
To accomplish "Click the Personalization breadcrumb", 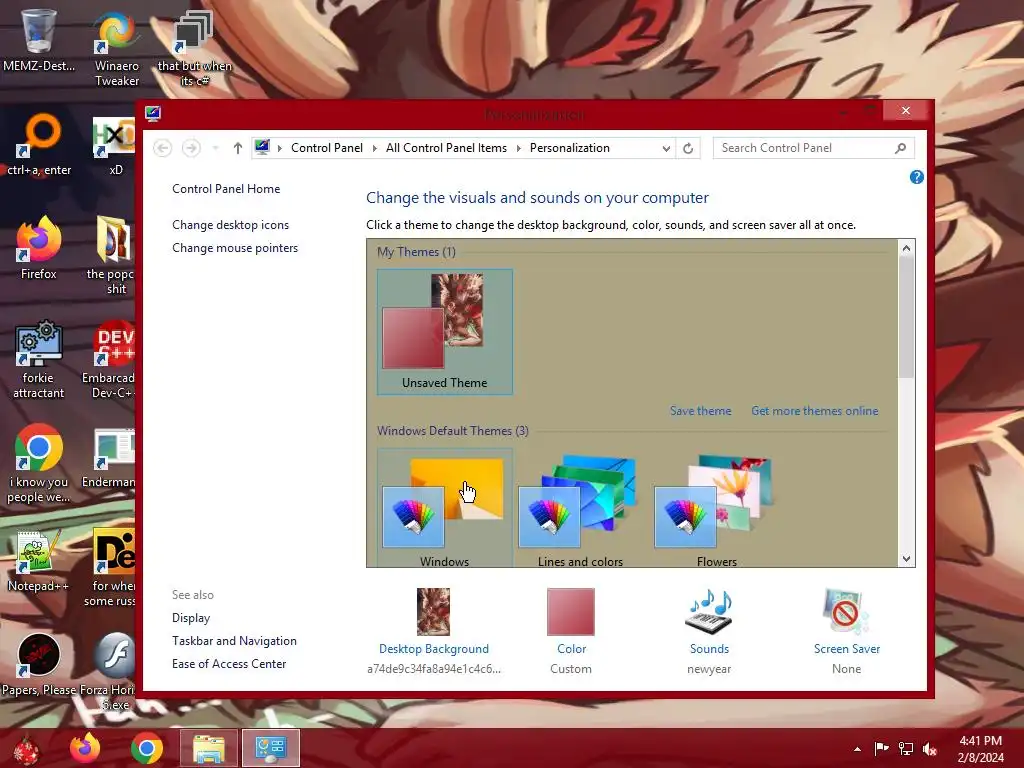I will coord(569,148).
